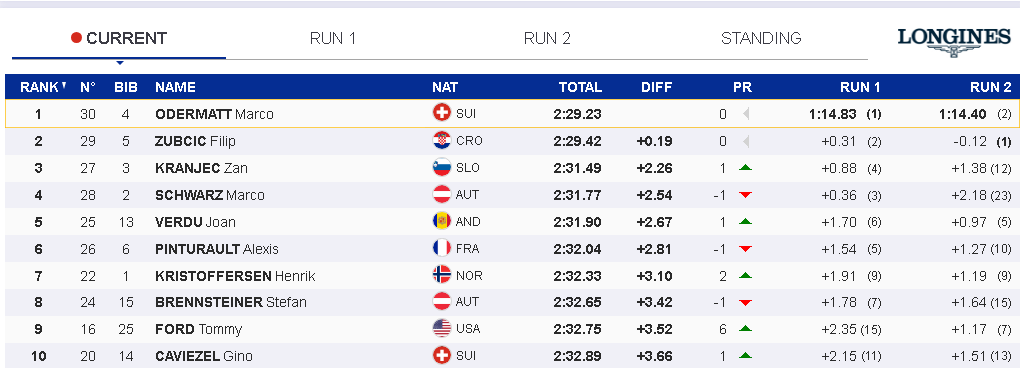Screen dimensions: 1020x368
Task: Switch to the RUN 1 tab
Action: point(332,38)
